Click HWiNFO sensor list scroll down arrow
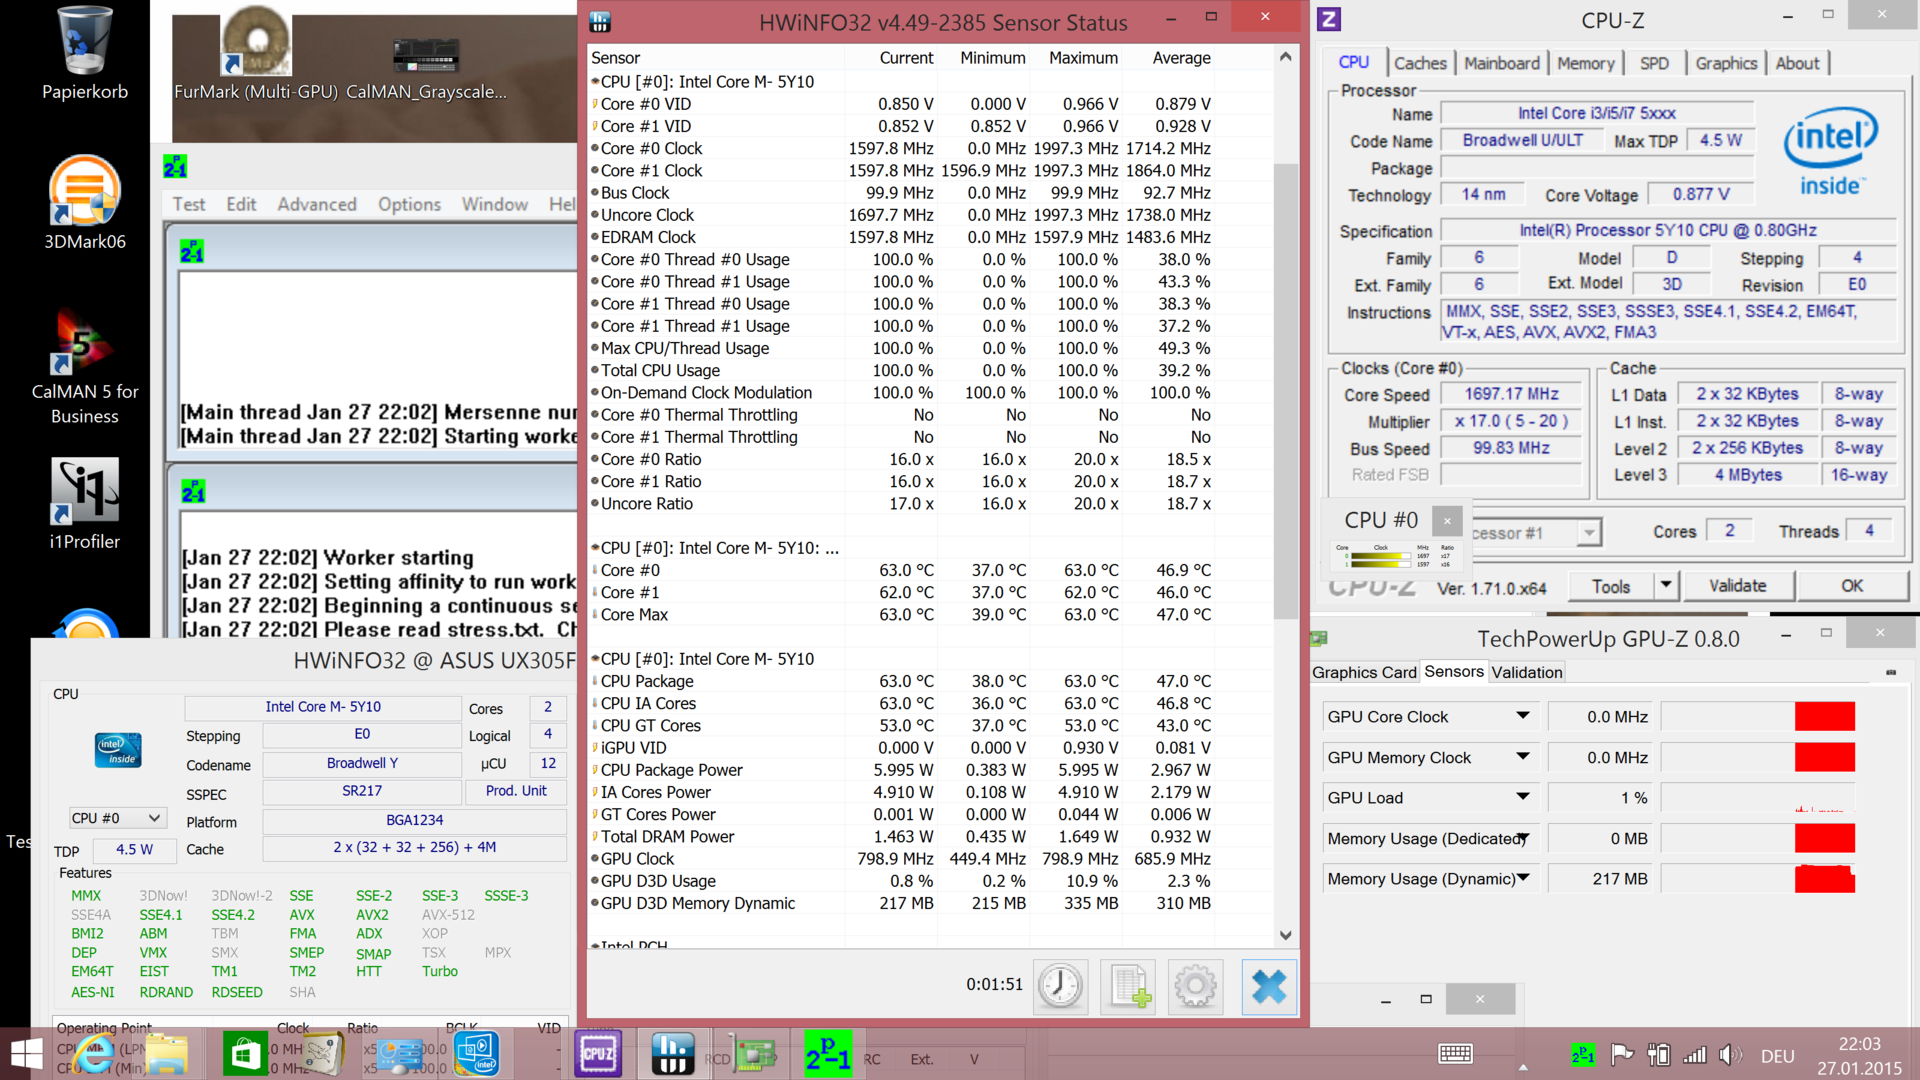Screen dimensions: 1920x1080 point(1285,935)
